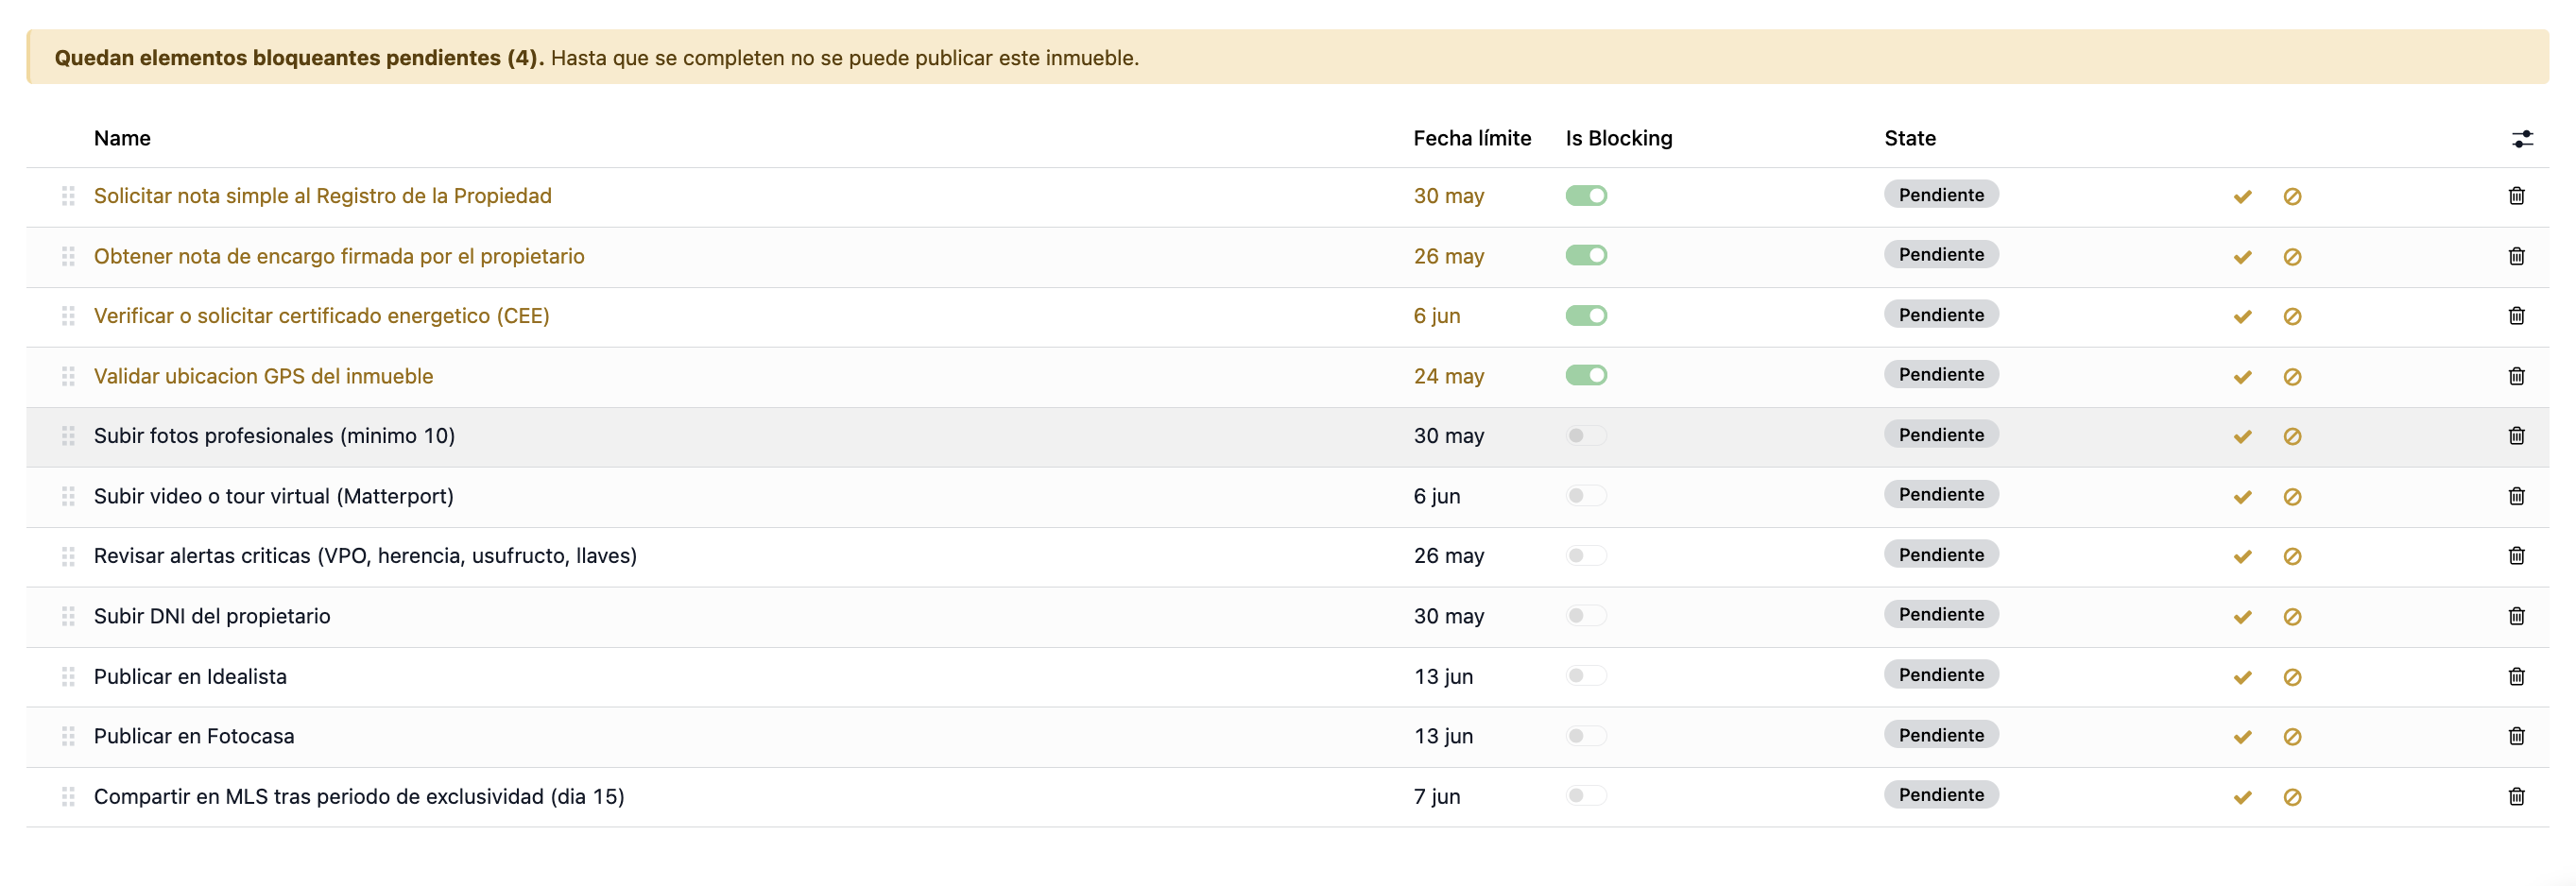Delete the 'Solicitar nota simple' row
Viewport: 2576px width, 886px height.
[2516, 196]
